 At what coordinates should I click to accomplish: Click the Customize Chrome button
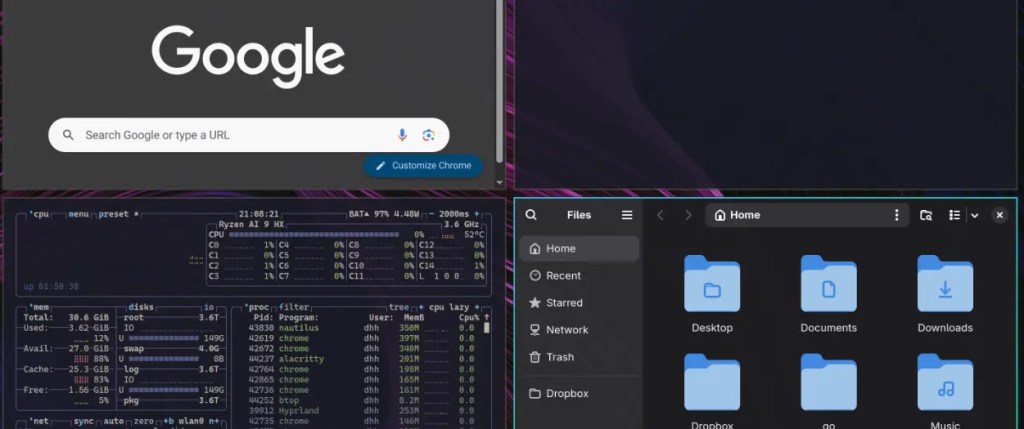pyautogui.click(x=423, y=165)
